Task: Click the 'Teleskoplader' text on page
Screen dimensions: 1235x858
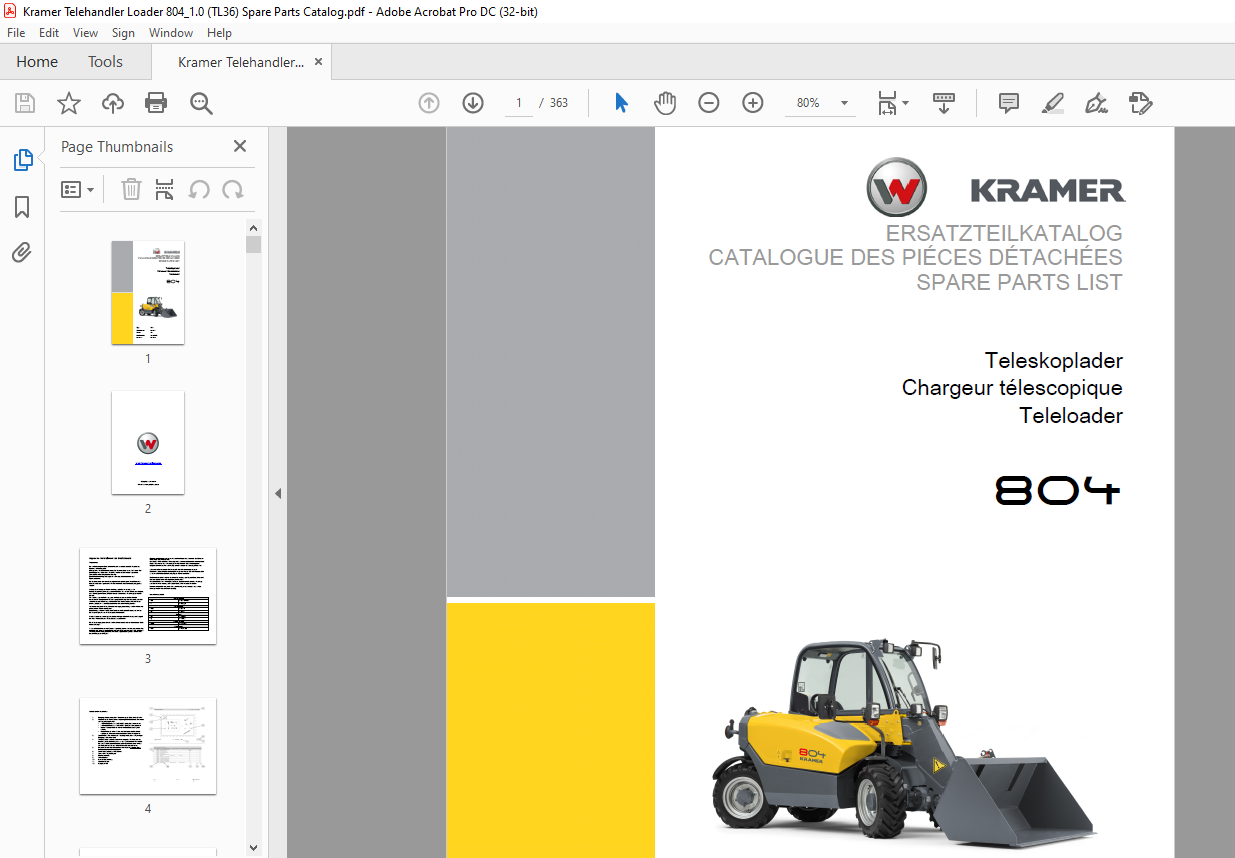Action: [x=1054, y=360]
